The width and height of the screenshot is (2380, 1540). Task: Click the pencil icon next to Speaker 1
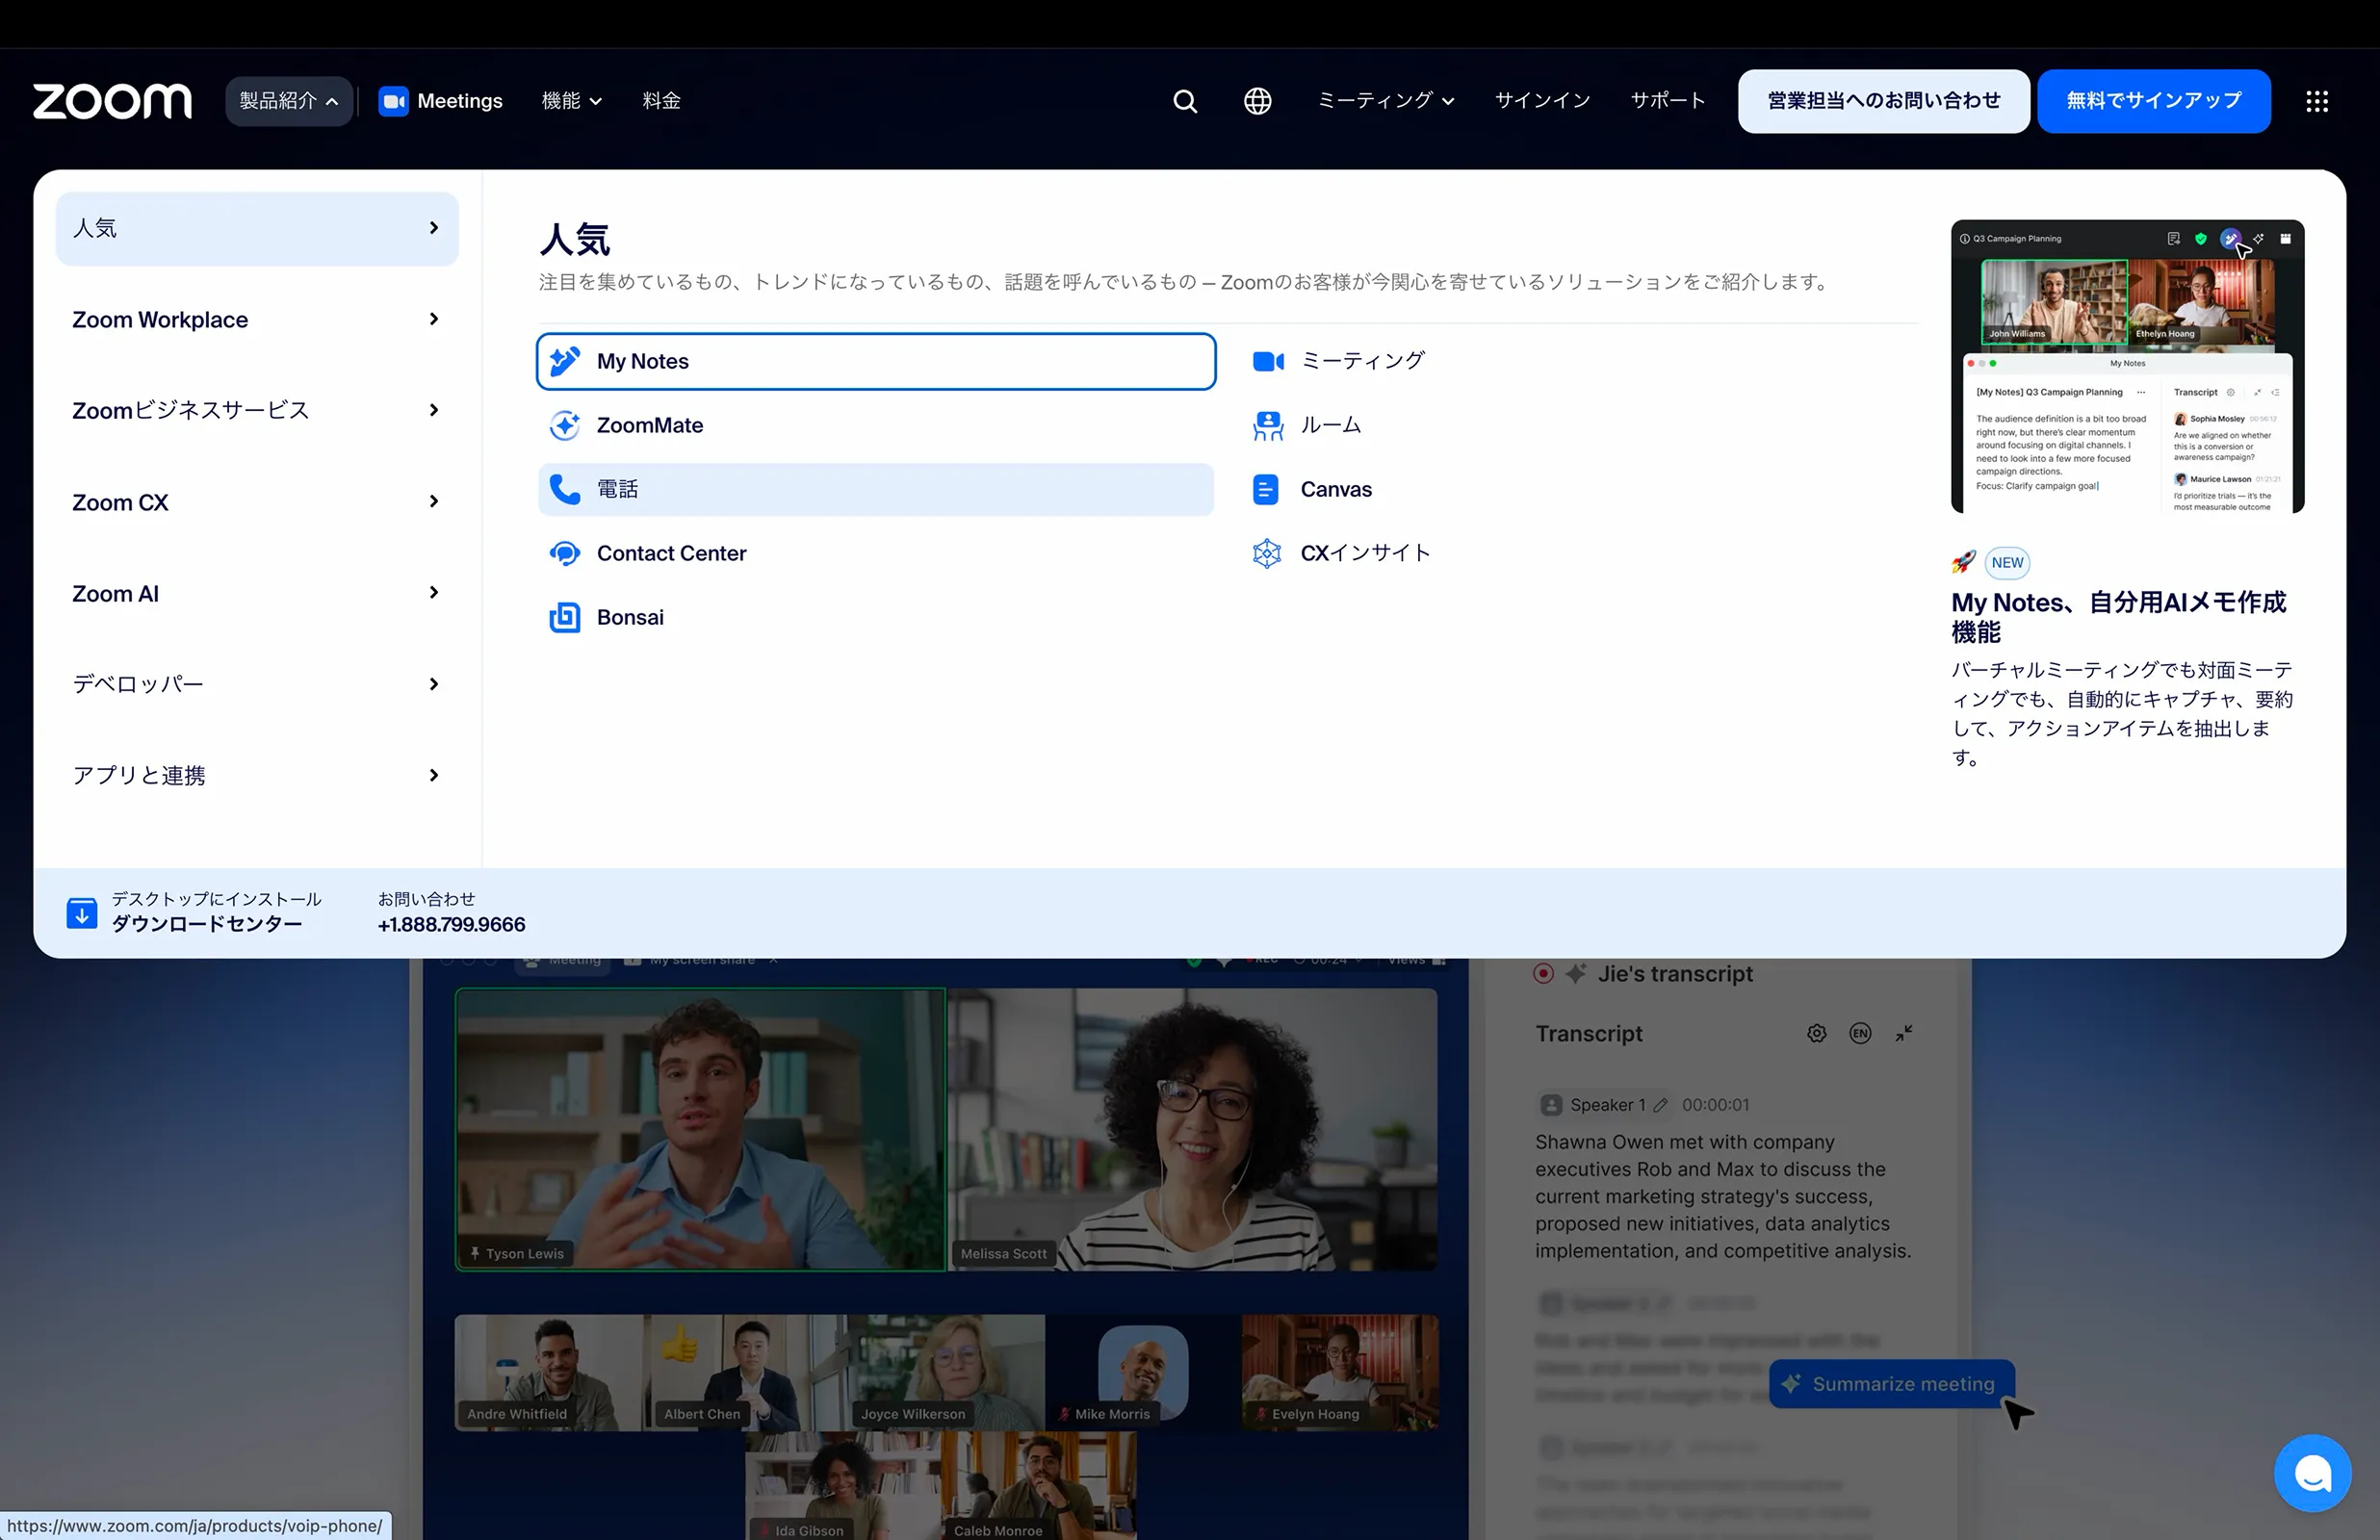pyautogui.click(x=1660, y=1105)
